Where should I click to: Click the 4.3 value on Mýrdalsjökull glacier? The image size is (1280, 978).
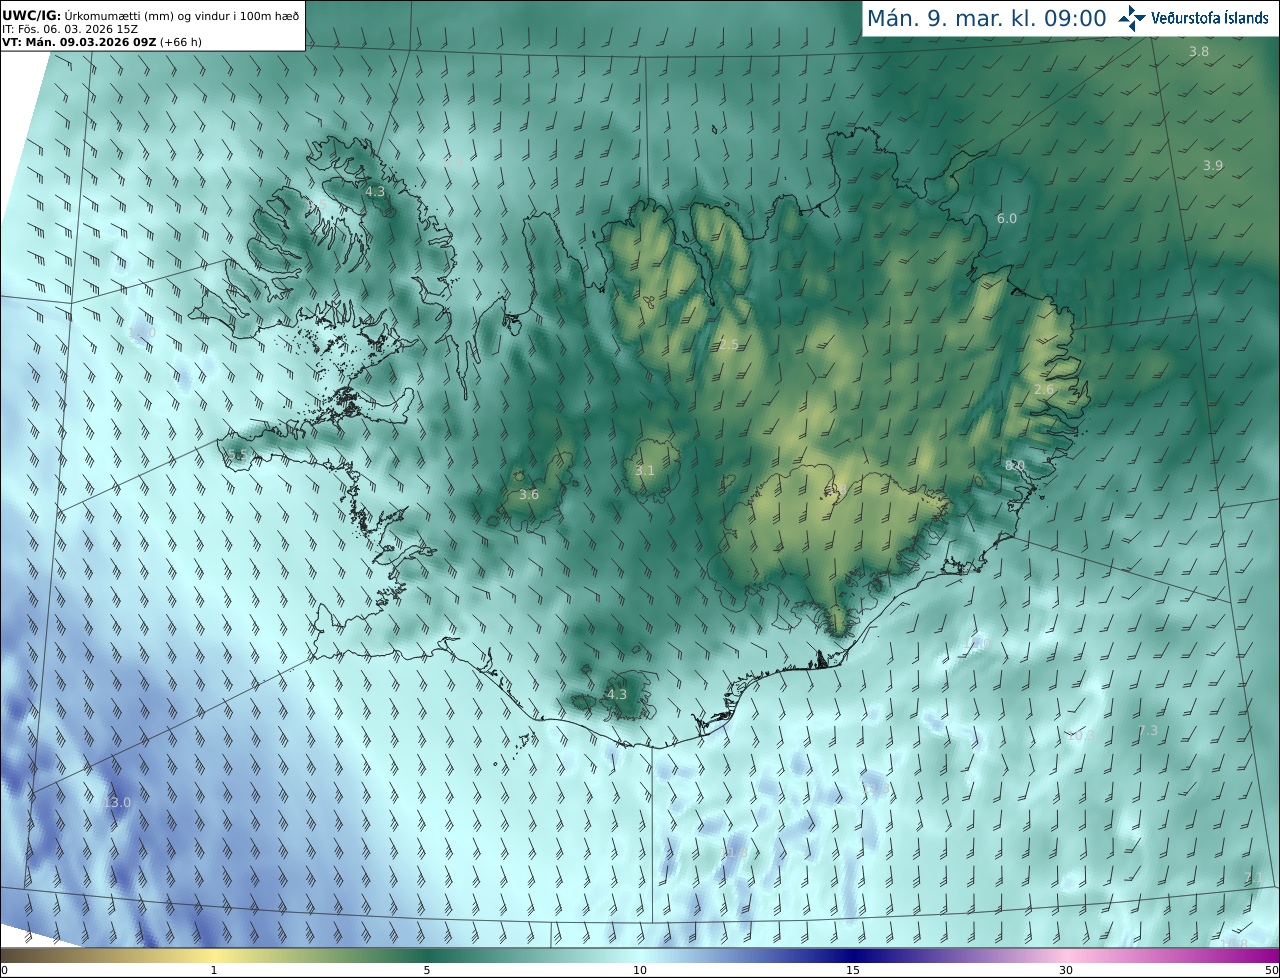point(617,693)
